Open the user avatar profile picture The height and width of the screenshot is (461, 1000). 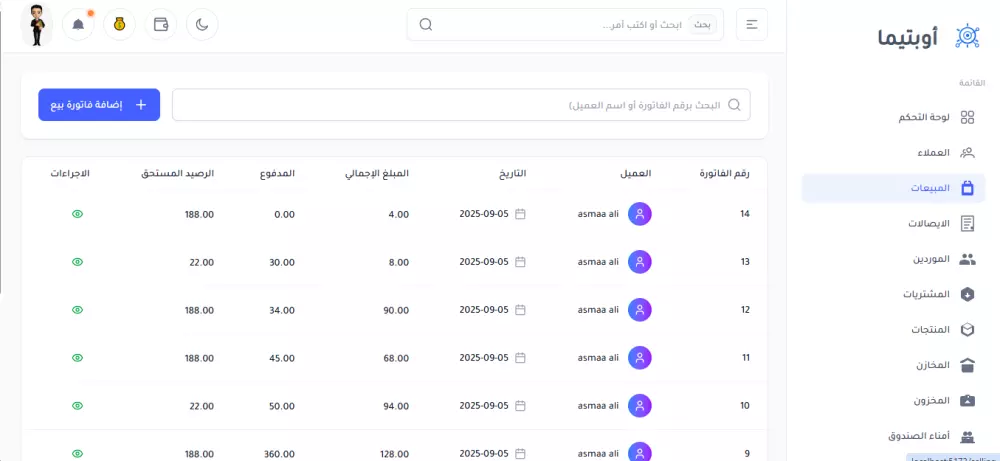(37, 25)
